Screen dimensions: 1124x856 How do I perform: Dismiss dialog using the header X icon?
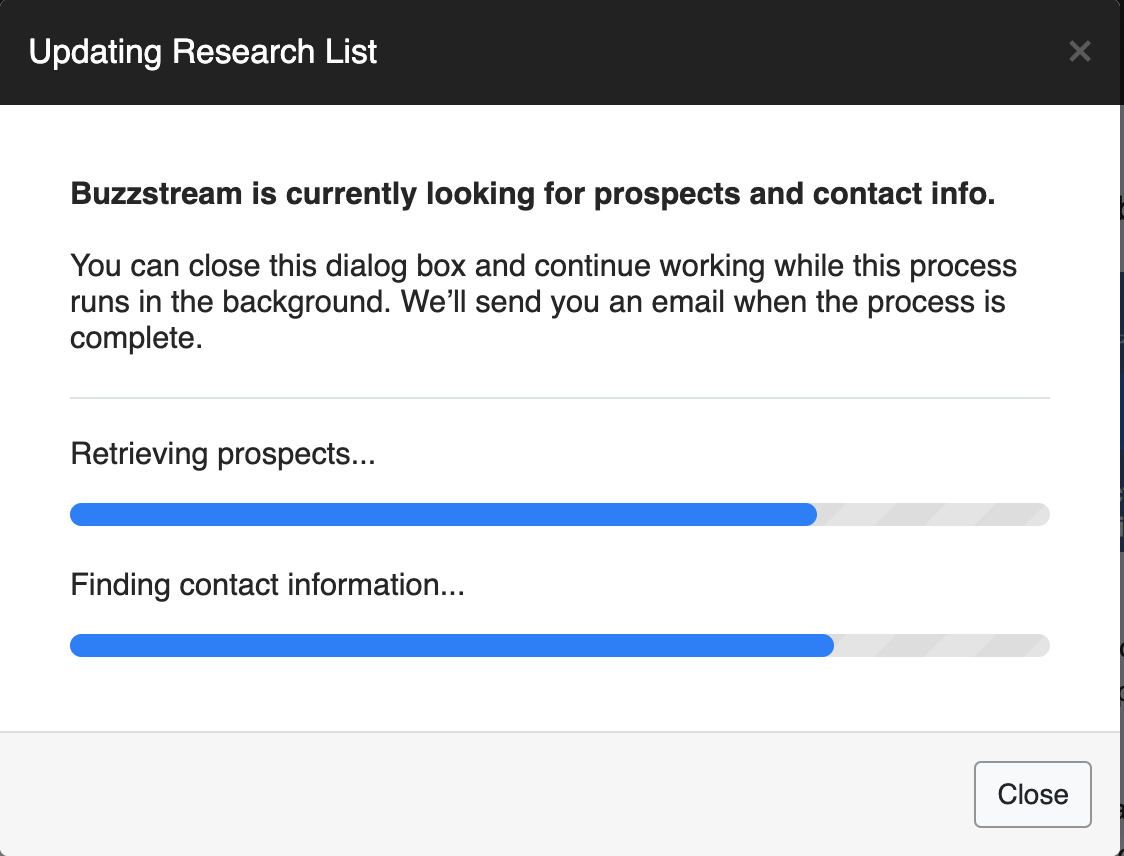pos(1079,51)
